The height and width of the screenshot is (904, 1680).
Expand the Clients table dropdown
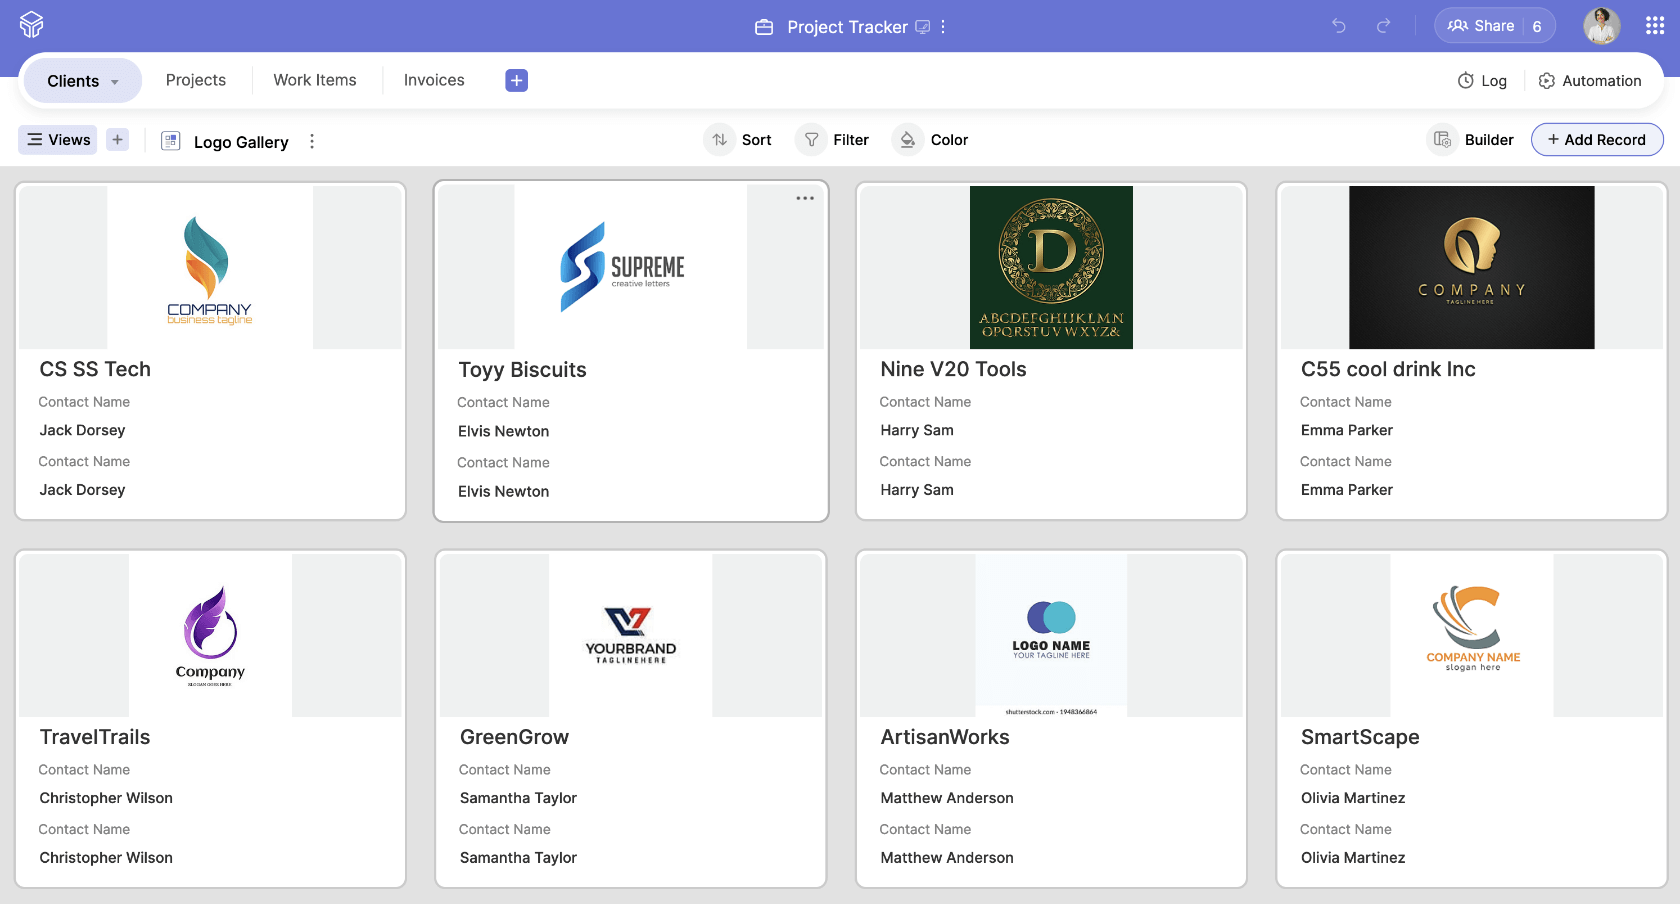114,80
